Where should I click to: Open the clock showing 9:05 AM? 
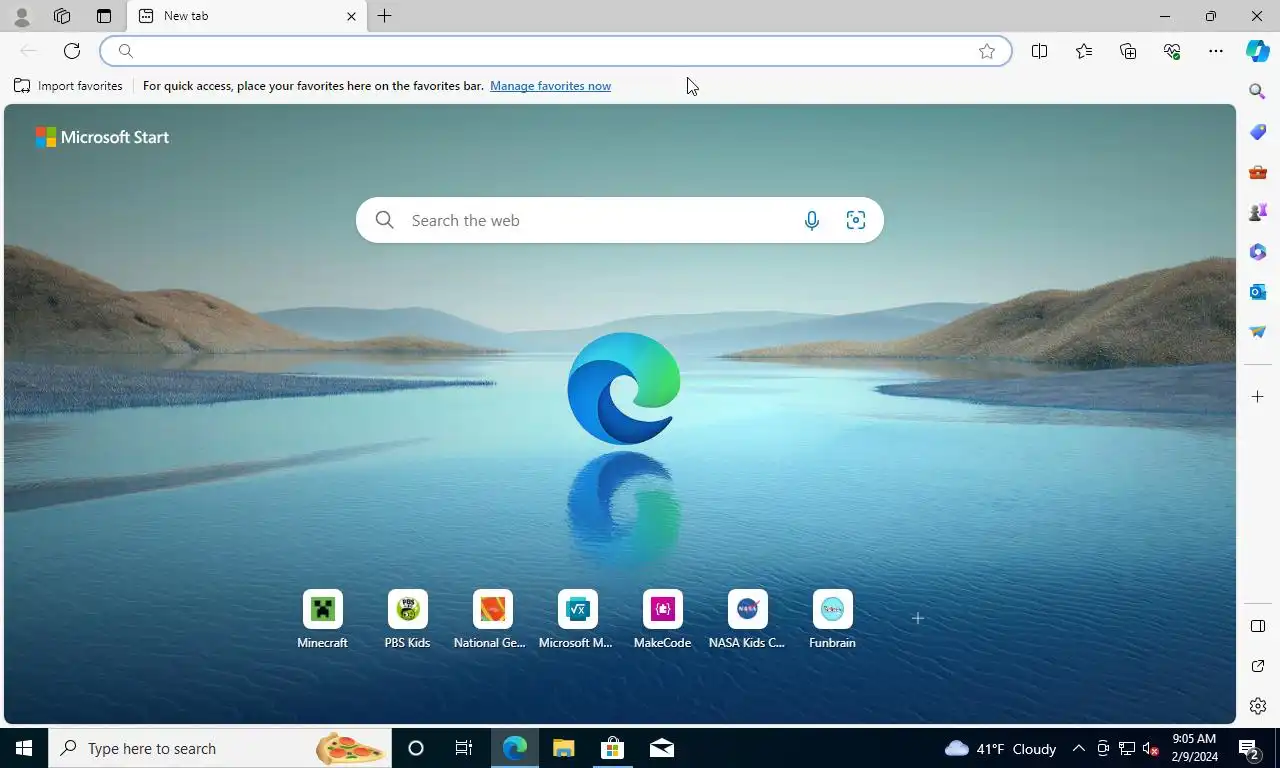tap(1194, 748)
